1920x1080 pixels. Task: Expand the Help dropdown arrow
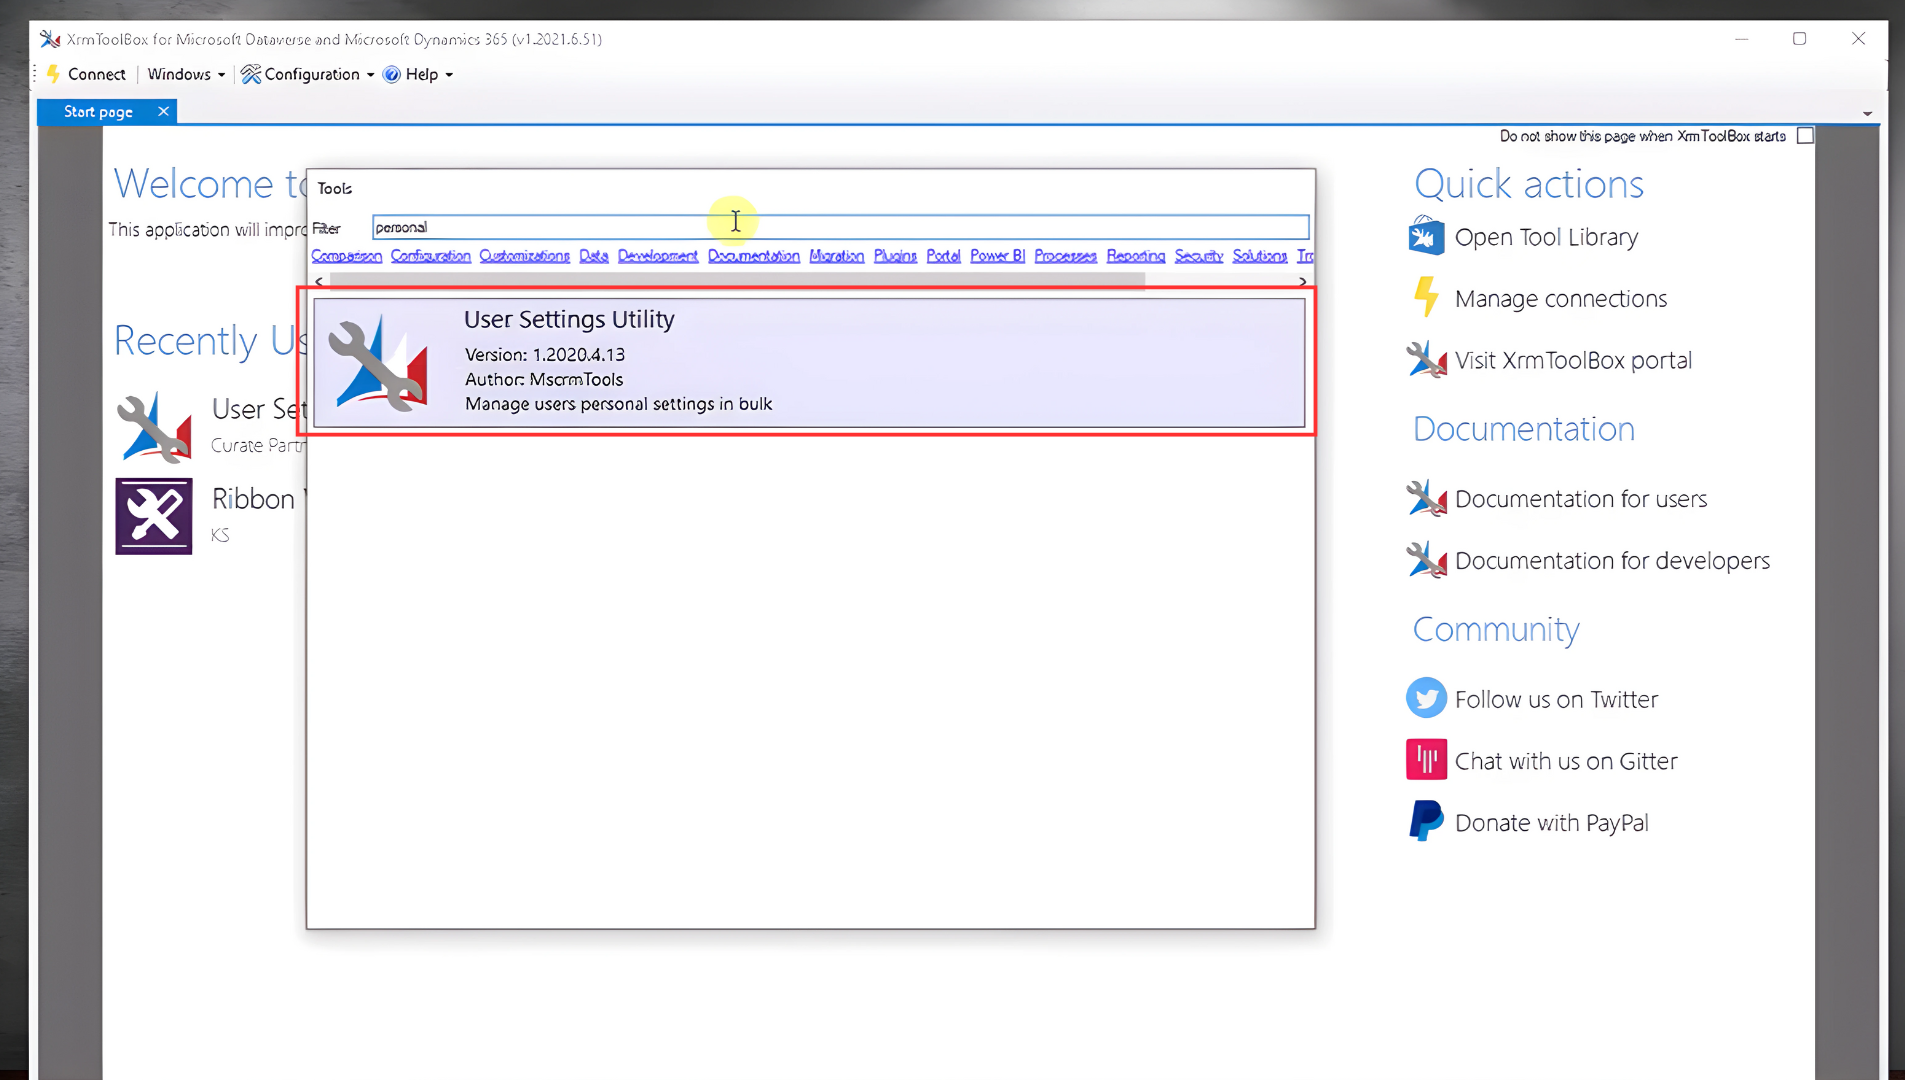coord(449,75)
